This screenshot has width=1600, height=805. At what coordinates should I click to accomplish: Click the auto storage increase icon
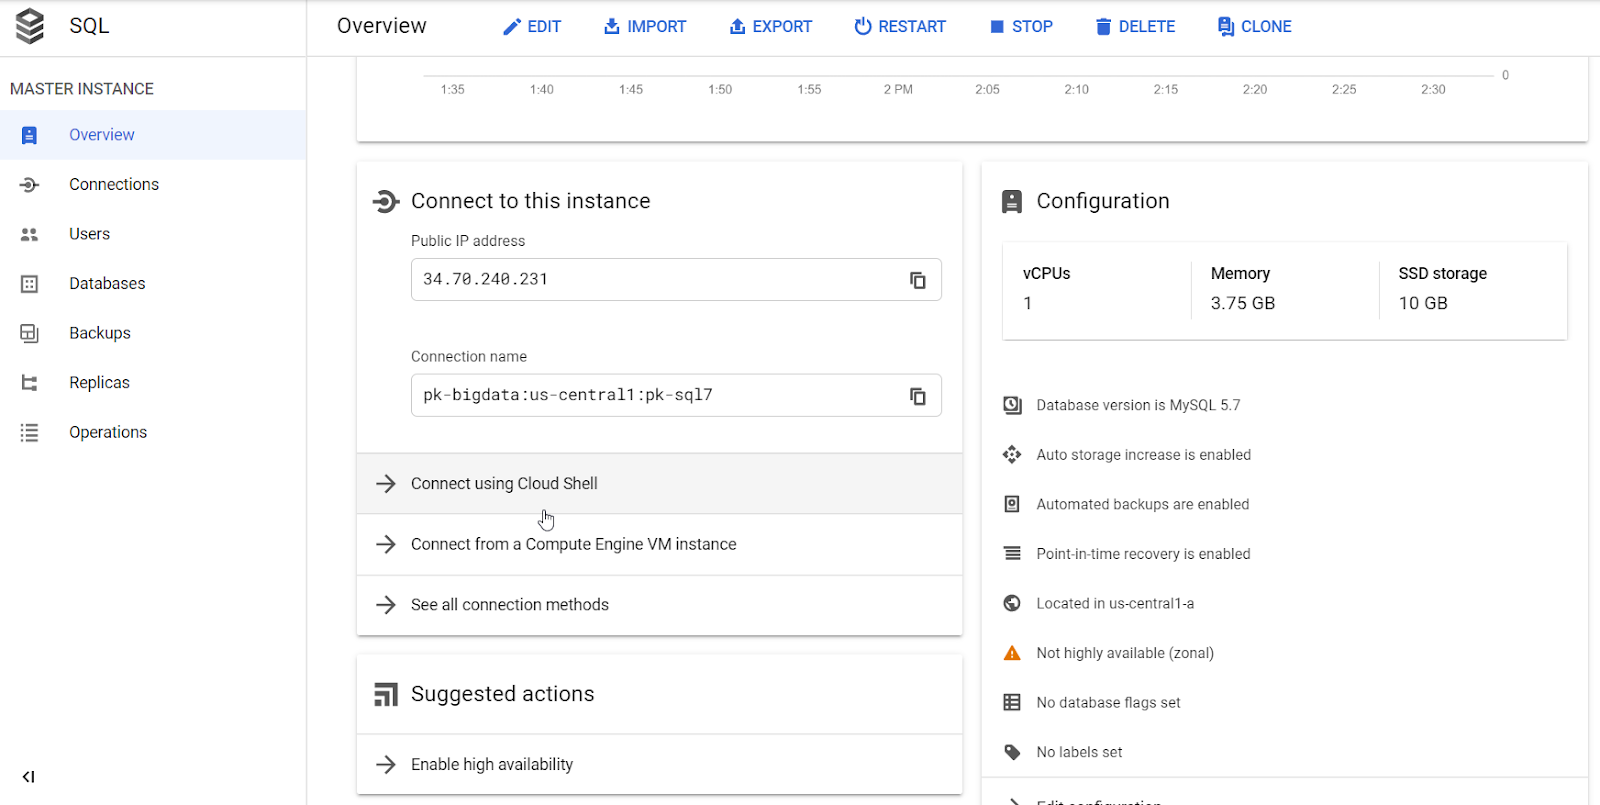point(1012,455)
